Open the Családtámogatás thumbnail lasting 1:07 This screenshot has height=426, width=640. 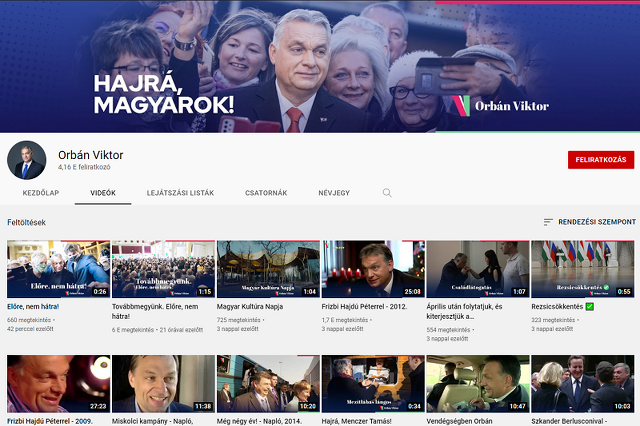pos(478,269)
